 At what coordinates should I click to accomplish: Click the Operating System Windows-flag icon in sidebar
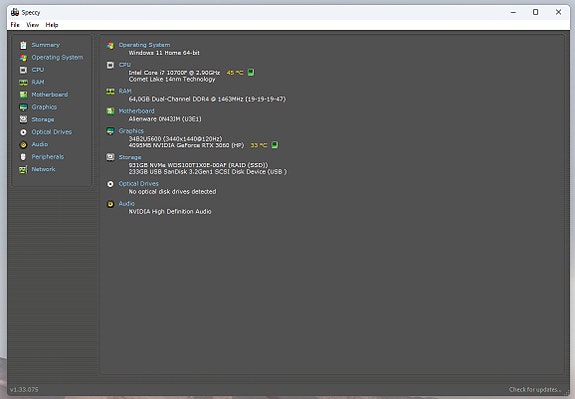point(23,58)
